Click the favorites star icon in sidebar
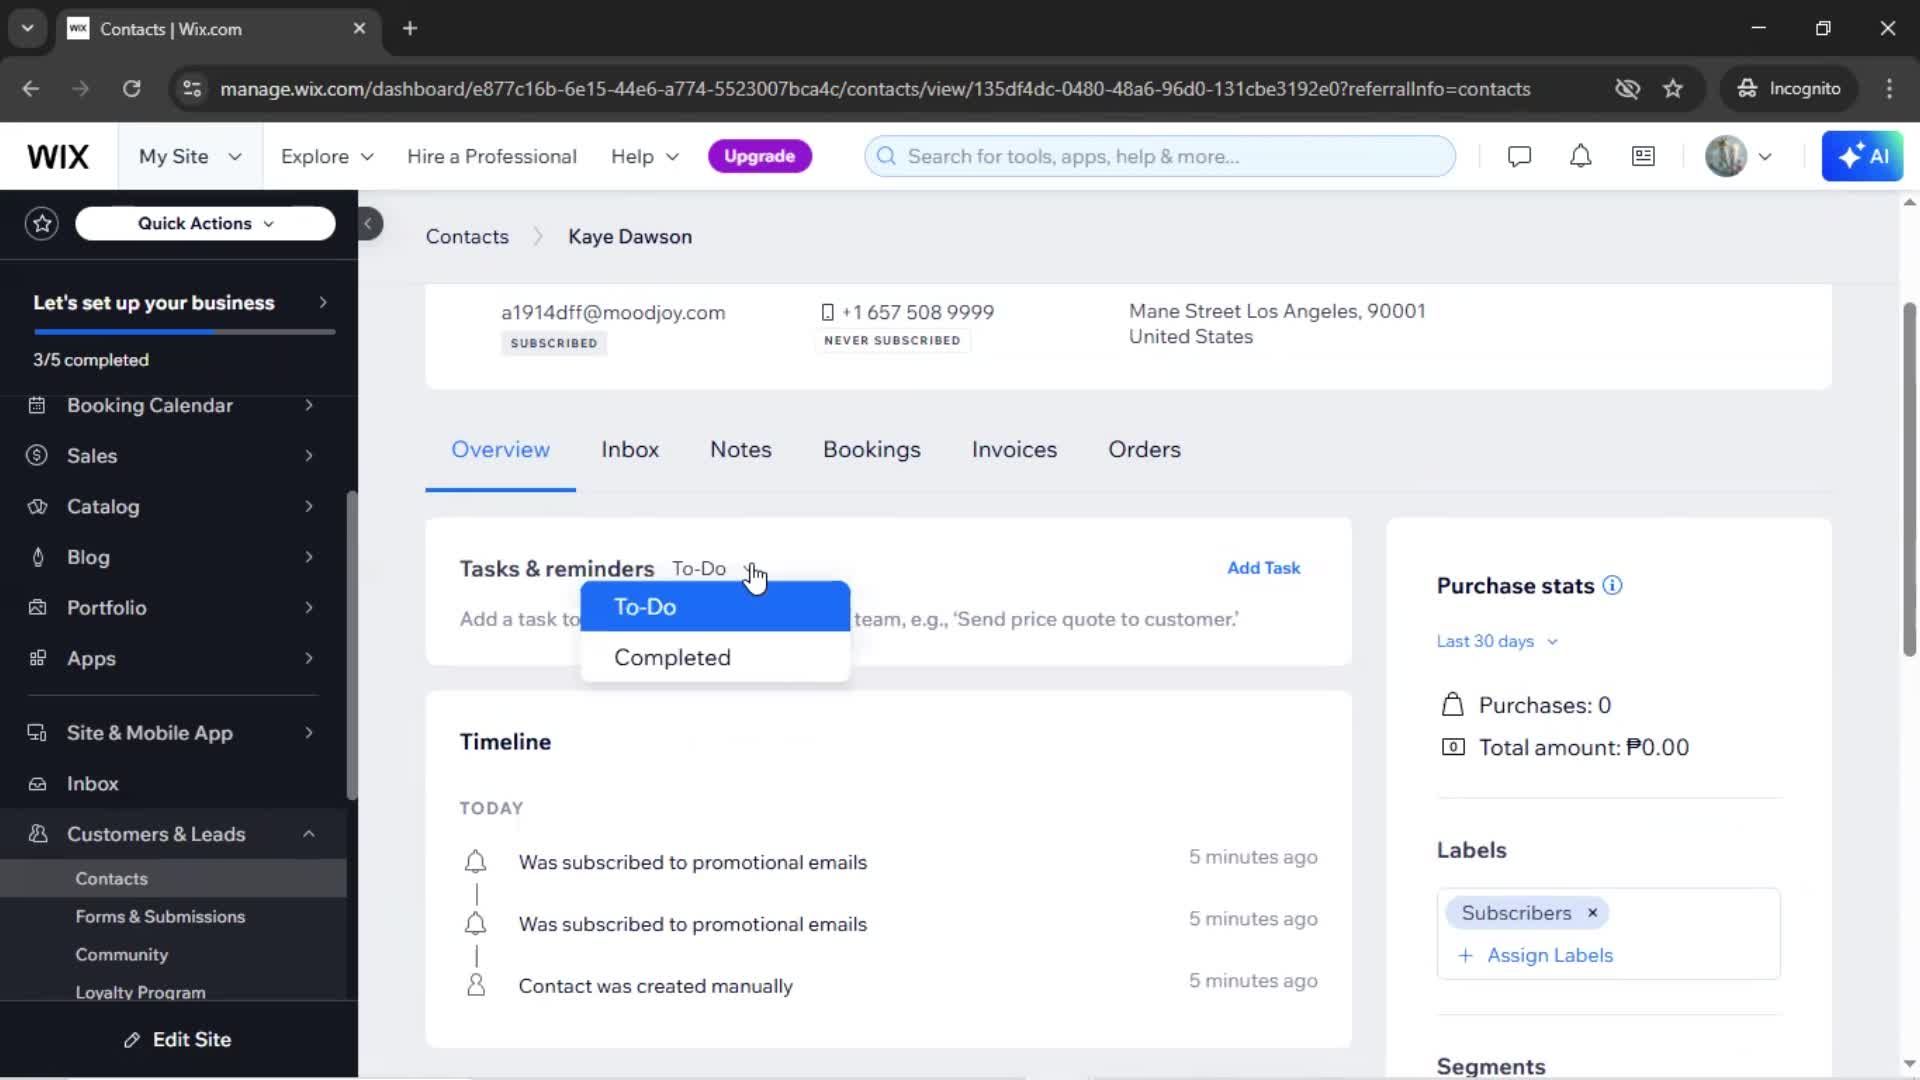The height and width of the screenshot is (1080, 1920). 42,223
